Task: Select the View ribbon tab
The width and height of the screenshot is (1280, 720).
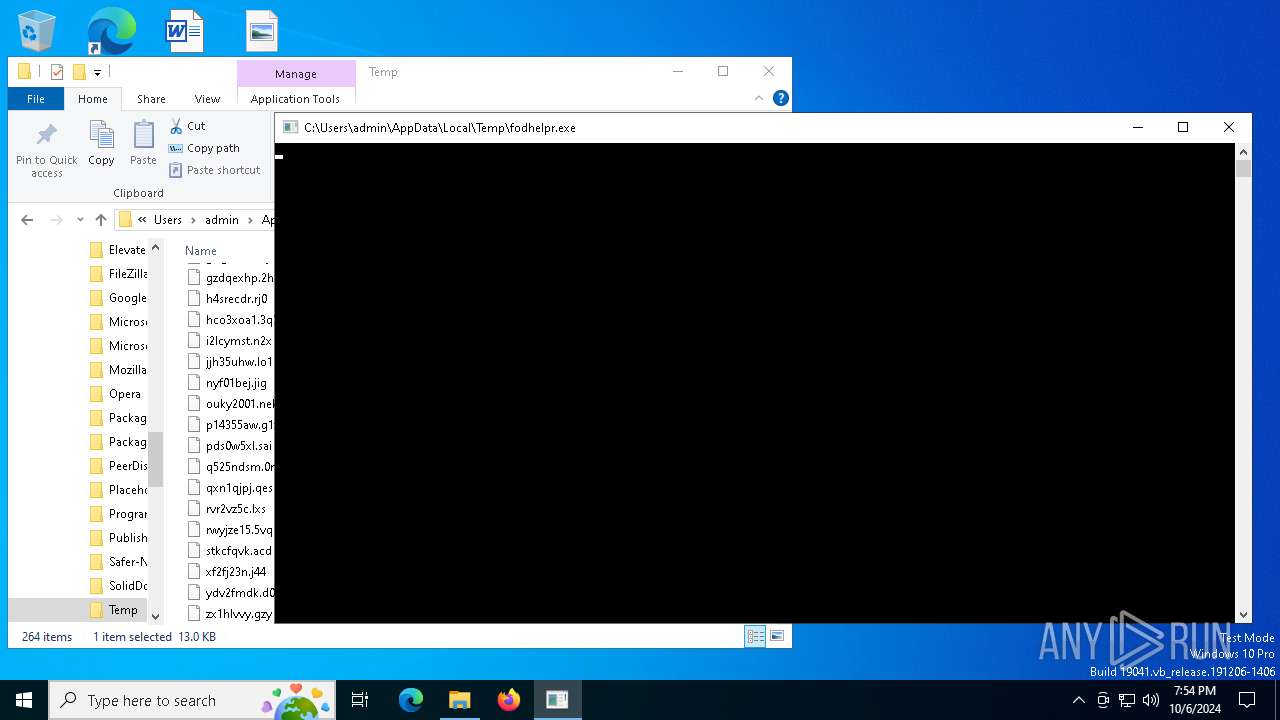Action: (x=207, y=99)
